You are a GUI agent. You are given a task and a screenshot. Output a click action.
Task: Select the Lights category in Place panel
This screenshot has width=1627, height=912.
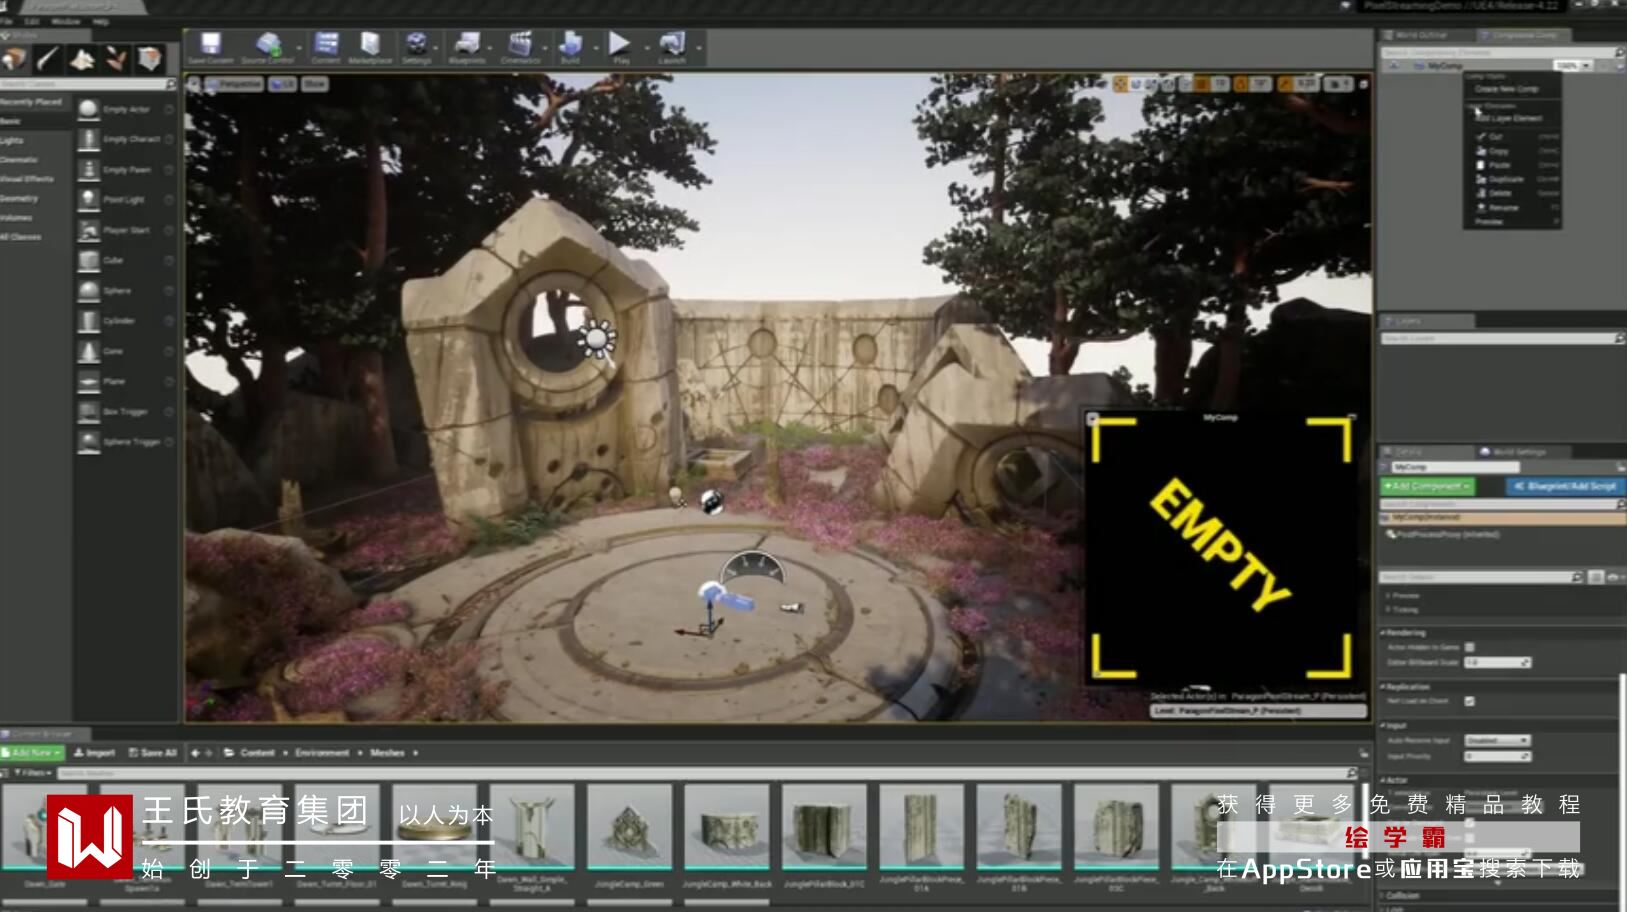click(12, 140)
